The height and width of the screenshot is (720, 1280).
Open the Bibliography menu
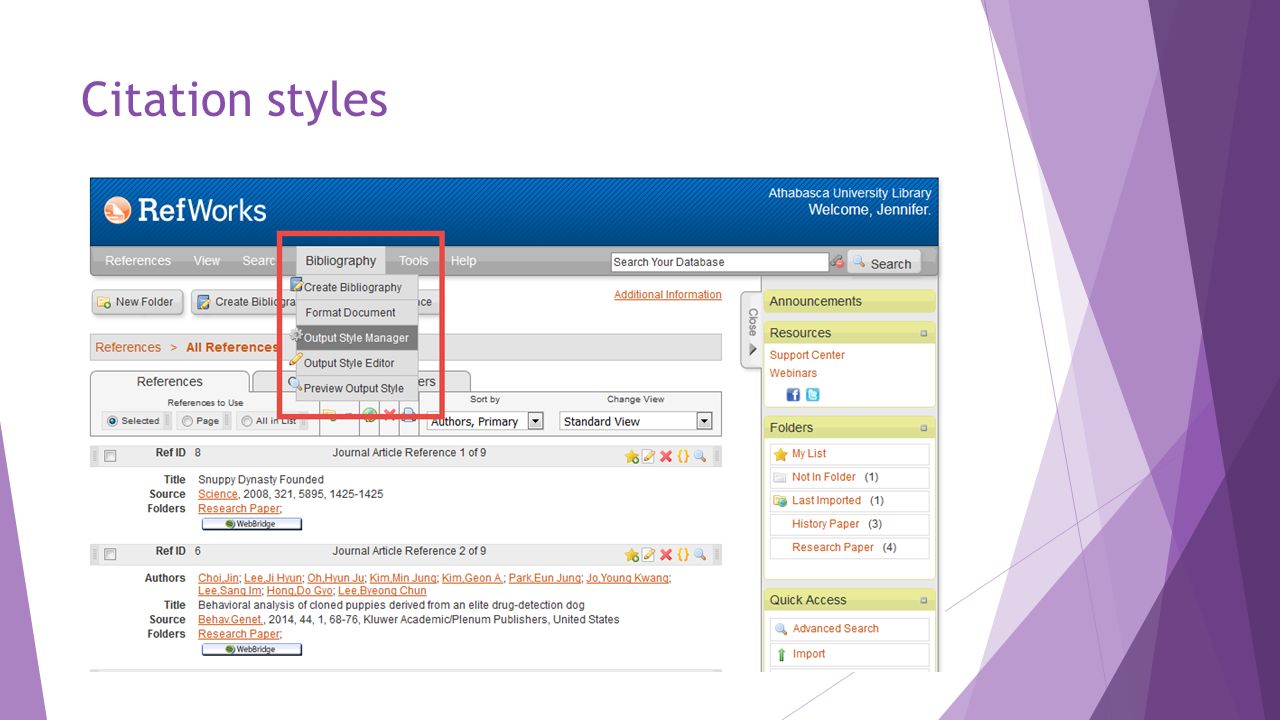pos(341,261)
